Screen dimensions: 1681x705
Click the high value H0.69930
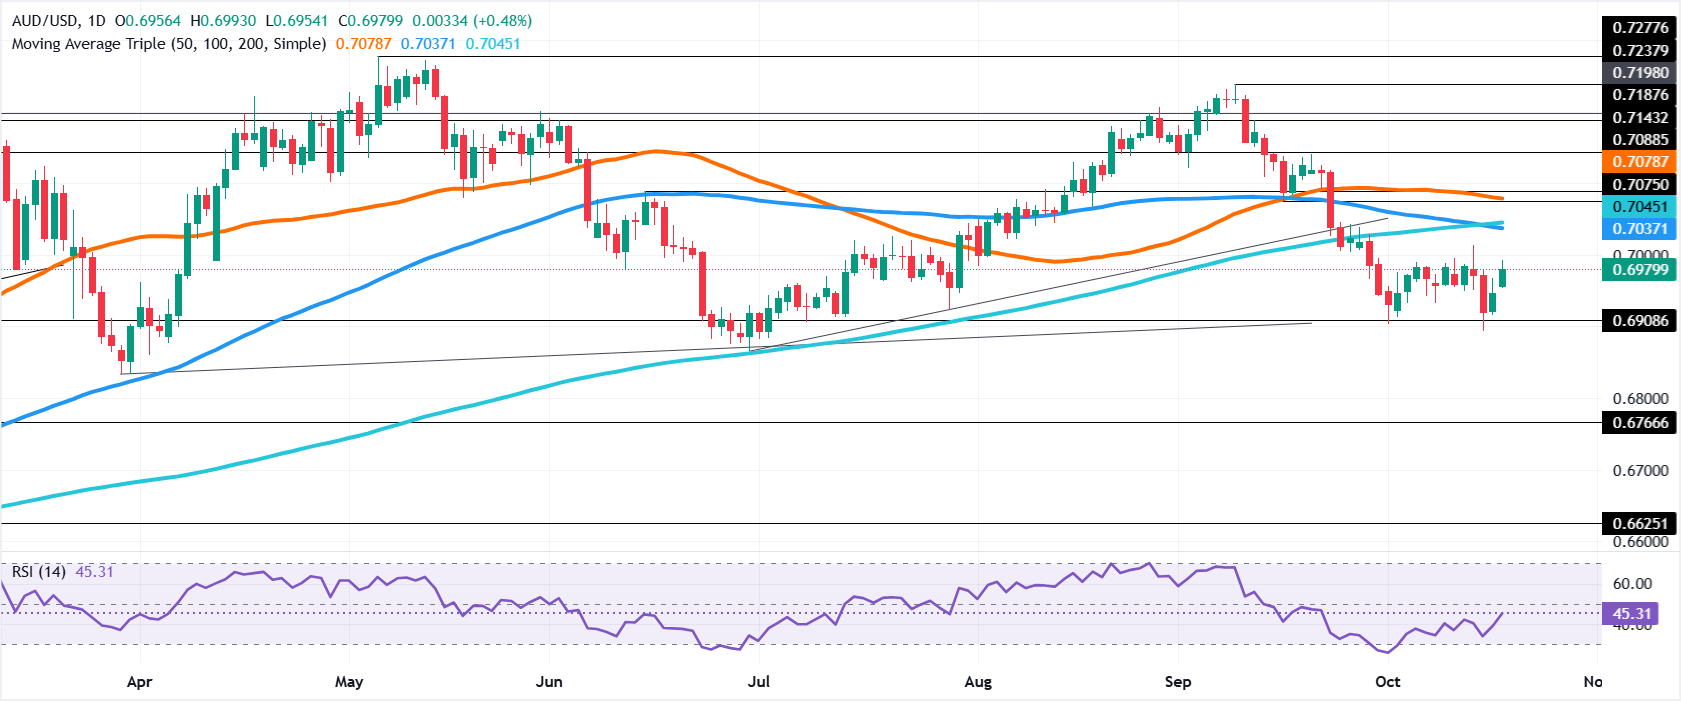225,20
